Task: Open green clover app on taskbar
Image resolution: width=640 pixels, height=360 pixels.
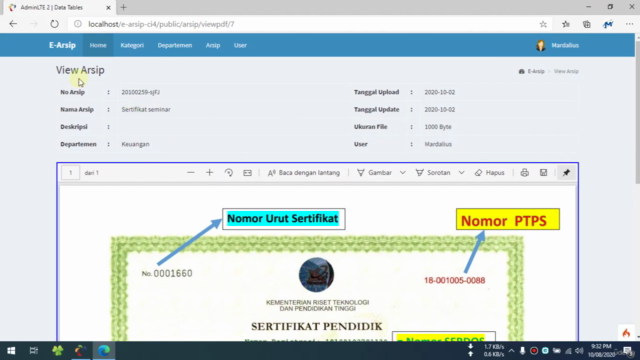Action: point(58,351)
